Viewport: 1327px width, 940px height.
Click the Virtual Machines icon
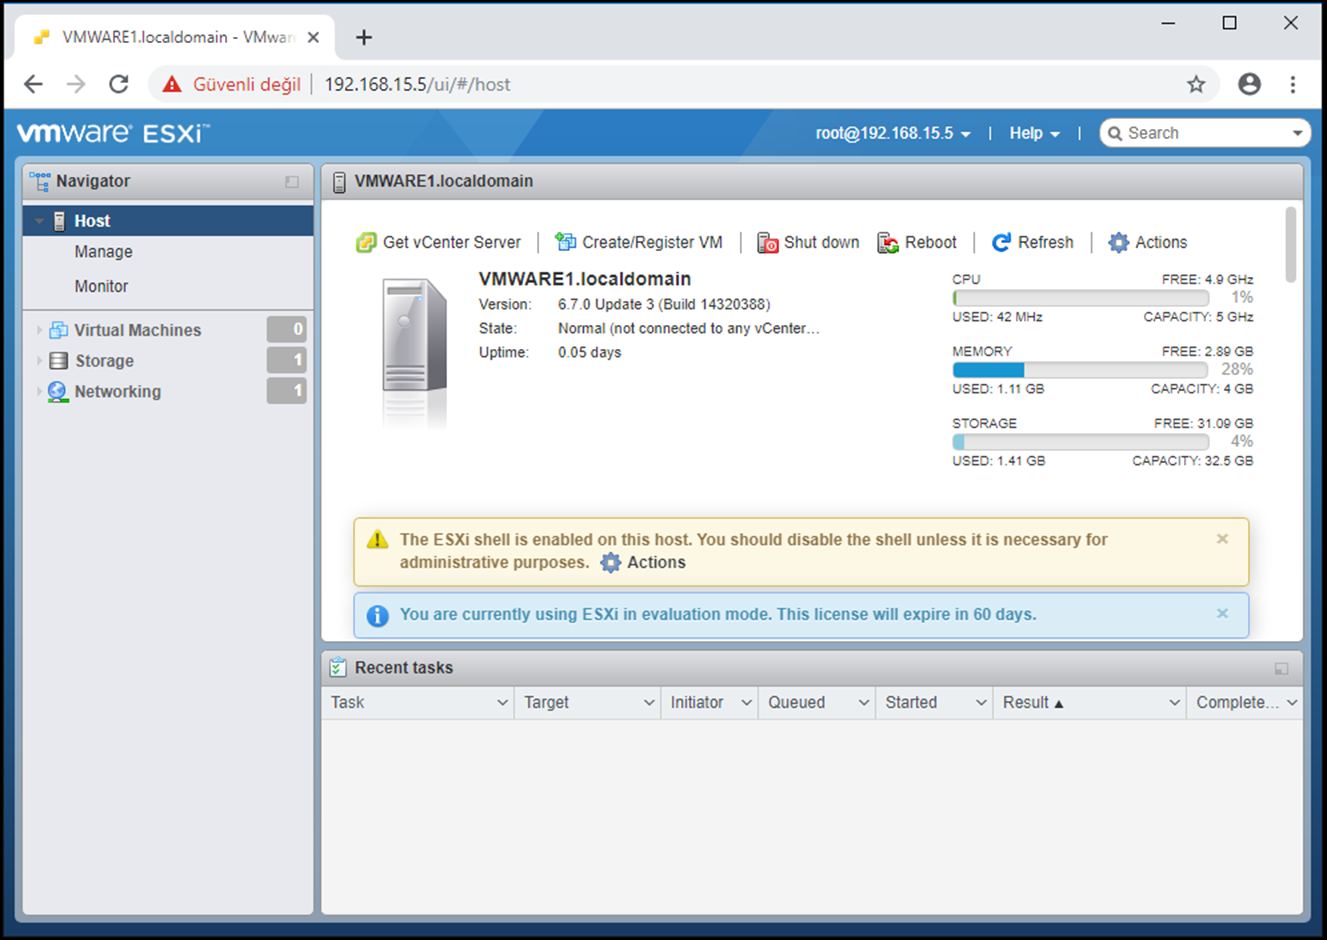(58, 330)
